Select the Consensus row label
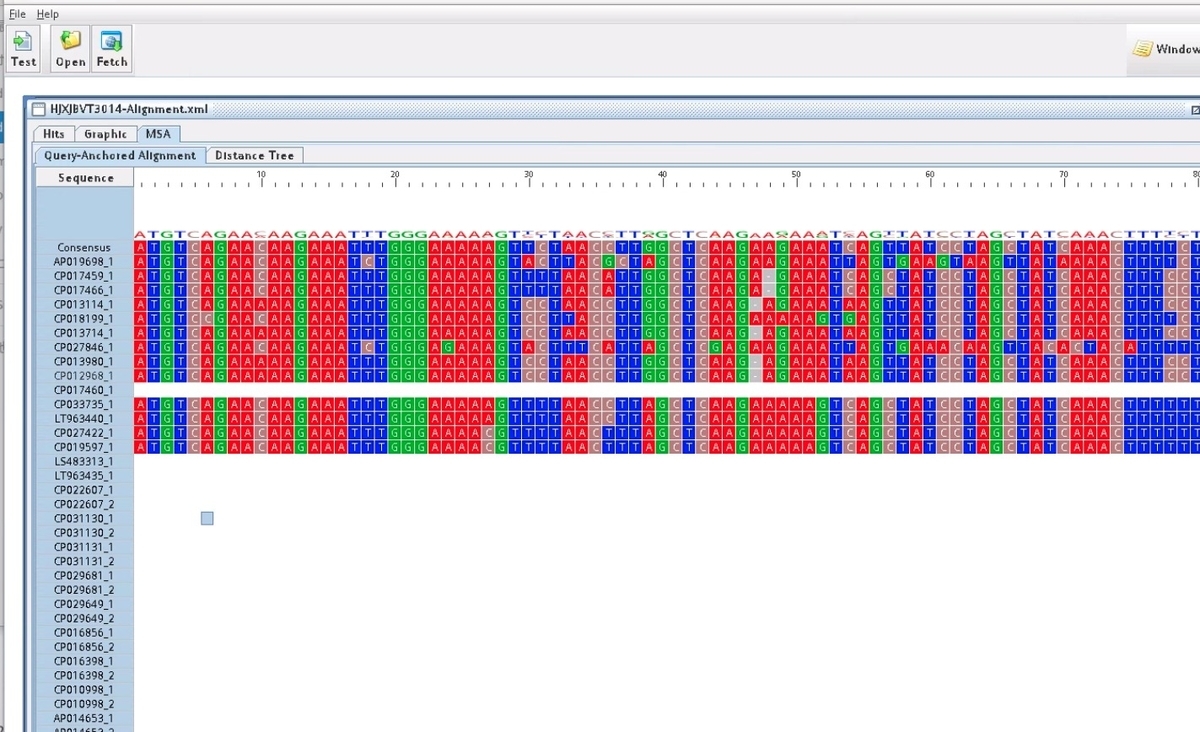Screen dimensions: 1200x732 [x=84, y=247]
